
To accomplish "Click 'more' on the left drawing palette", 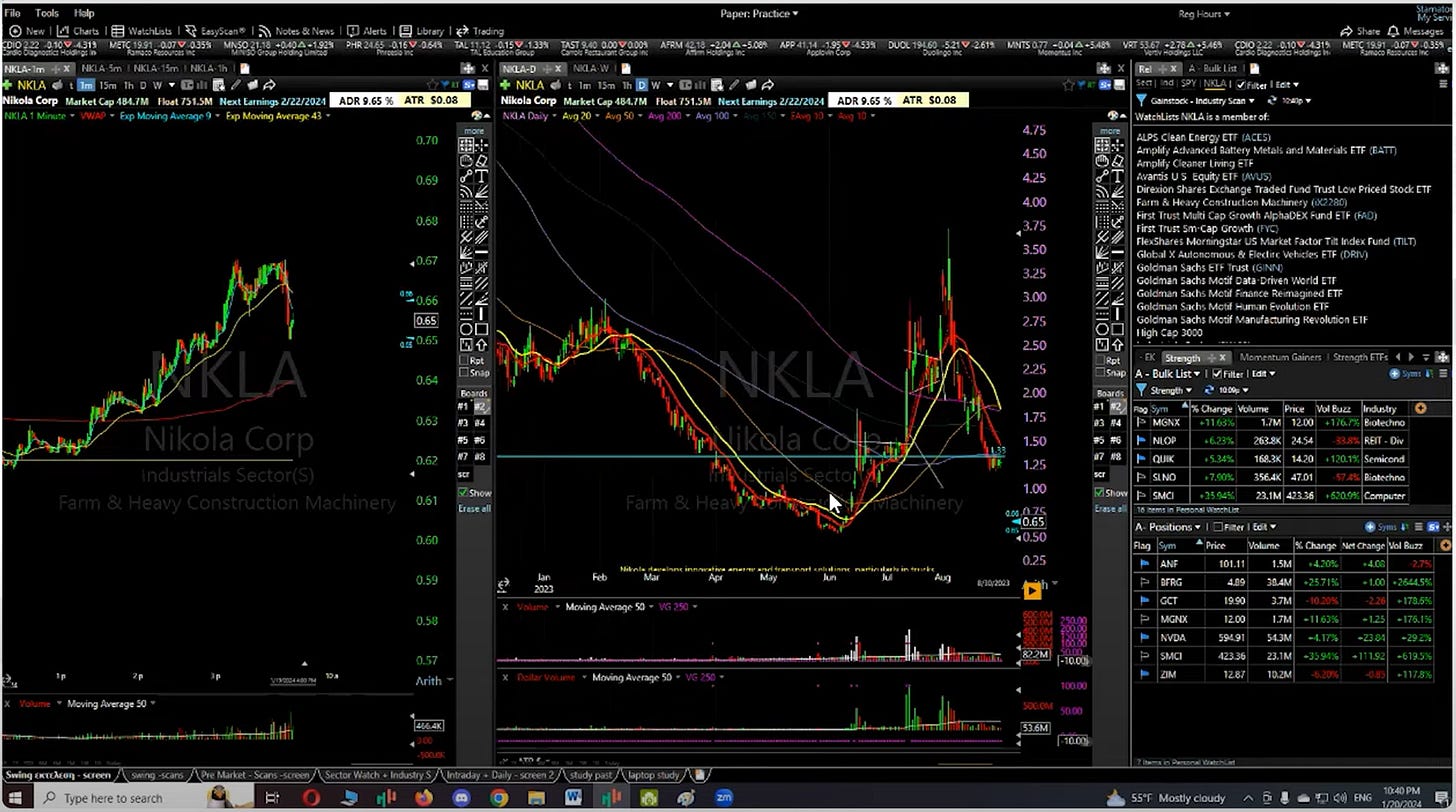I will [474, 131].
